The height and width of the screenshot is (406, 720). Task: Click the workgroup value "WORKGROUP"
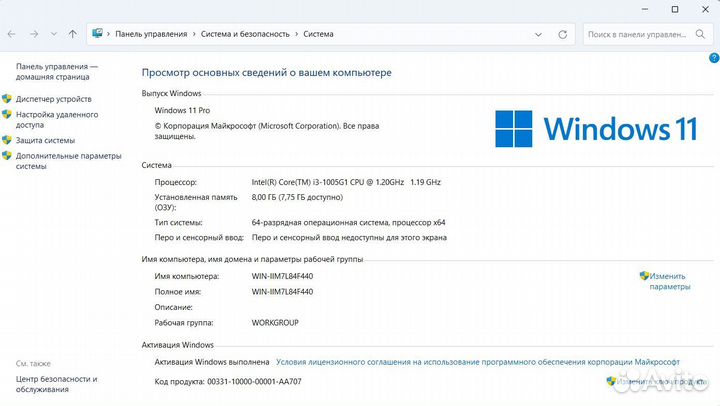coord(275,322)
